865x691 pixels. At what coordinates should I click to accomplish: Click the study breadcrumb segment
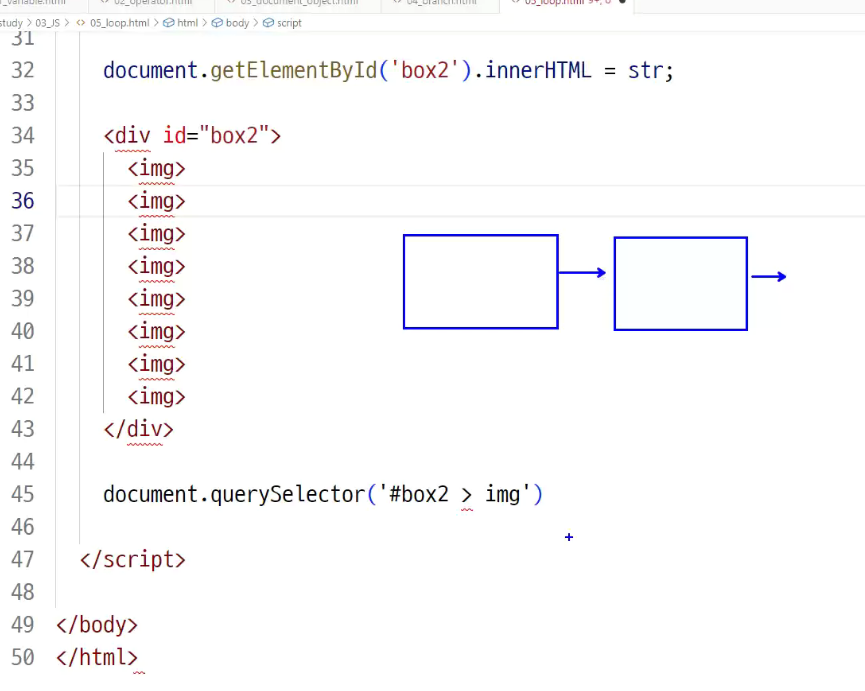click(11, 23)
